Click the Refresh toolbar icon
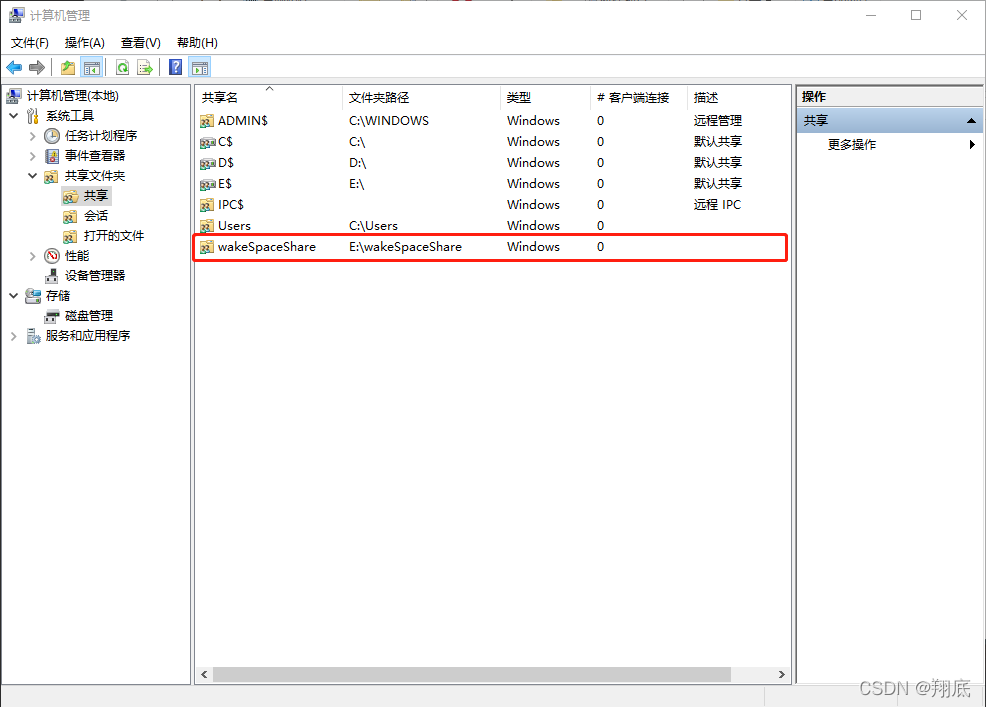Image resolution: width=986 pixels, height=707 pixels. click(x=123, y=67)
